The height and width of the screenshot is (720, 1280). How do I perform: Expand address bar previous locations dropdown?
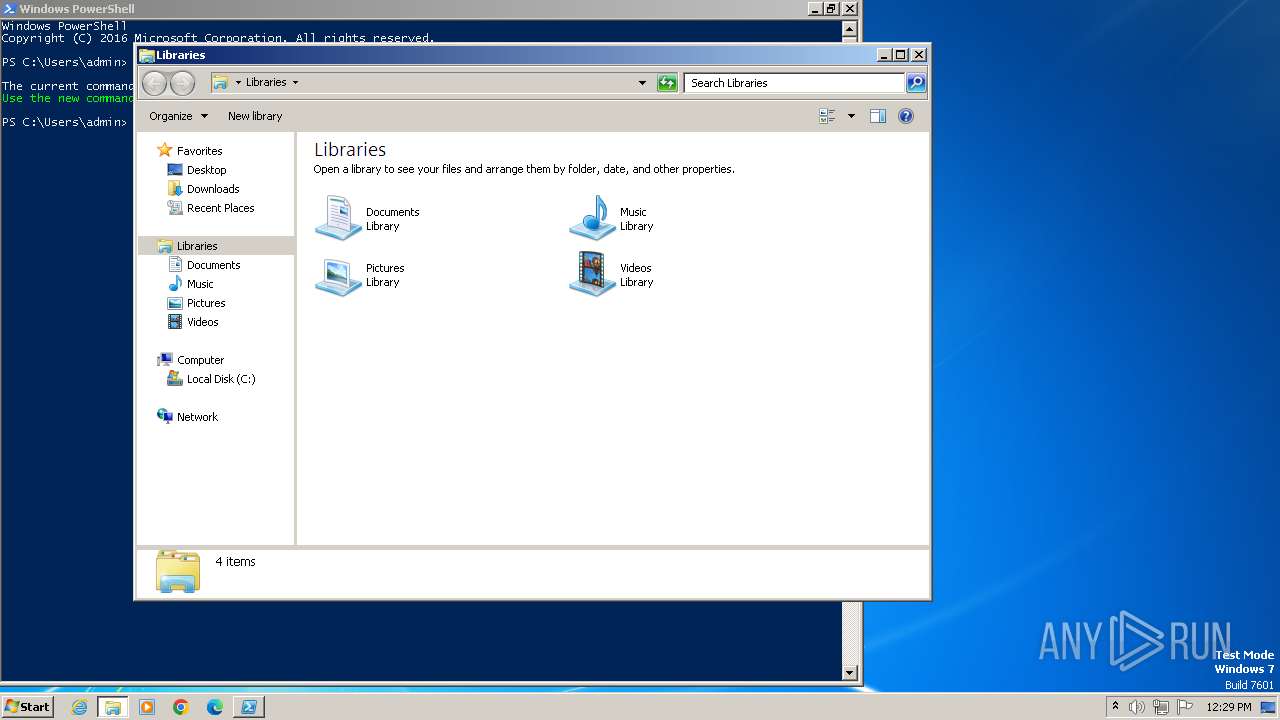pos(642,83)
